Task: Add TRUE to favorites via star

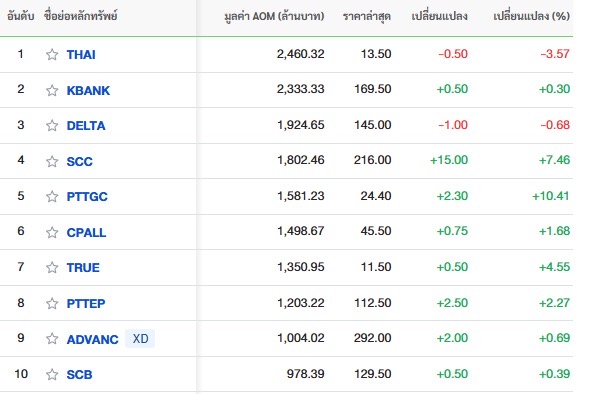Action: (x=52, y=268)
